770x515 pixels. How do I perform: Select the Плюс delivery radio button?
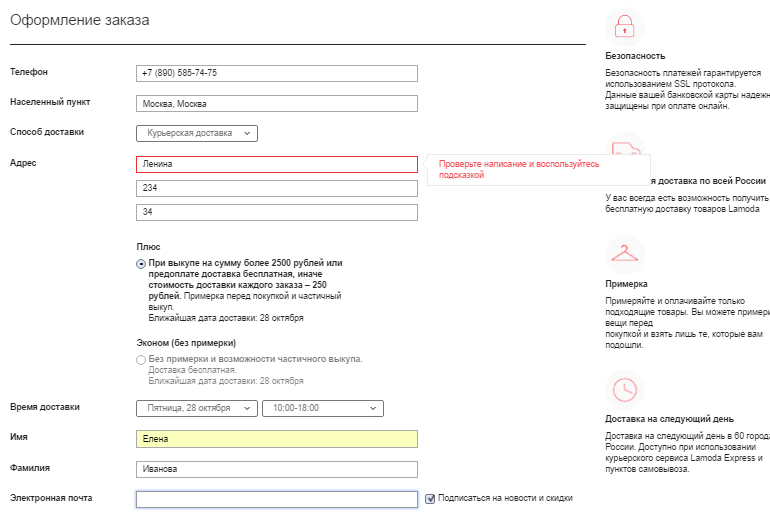141,264
